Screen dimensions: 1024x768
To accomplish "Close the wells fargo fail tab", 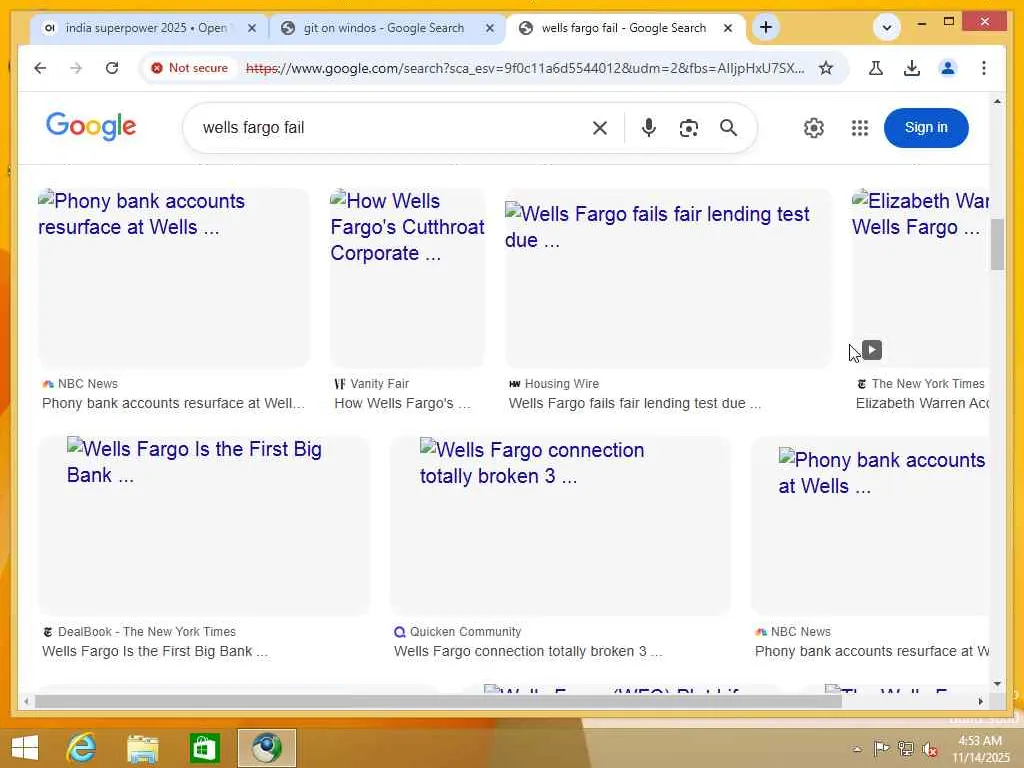I will click(x=728, y=28).
